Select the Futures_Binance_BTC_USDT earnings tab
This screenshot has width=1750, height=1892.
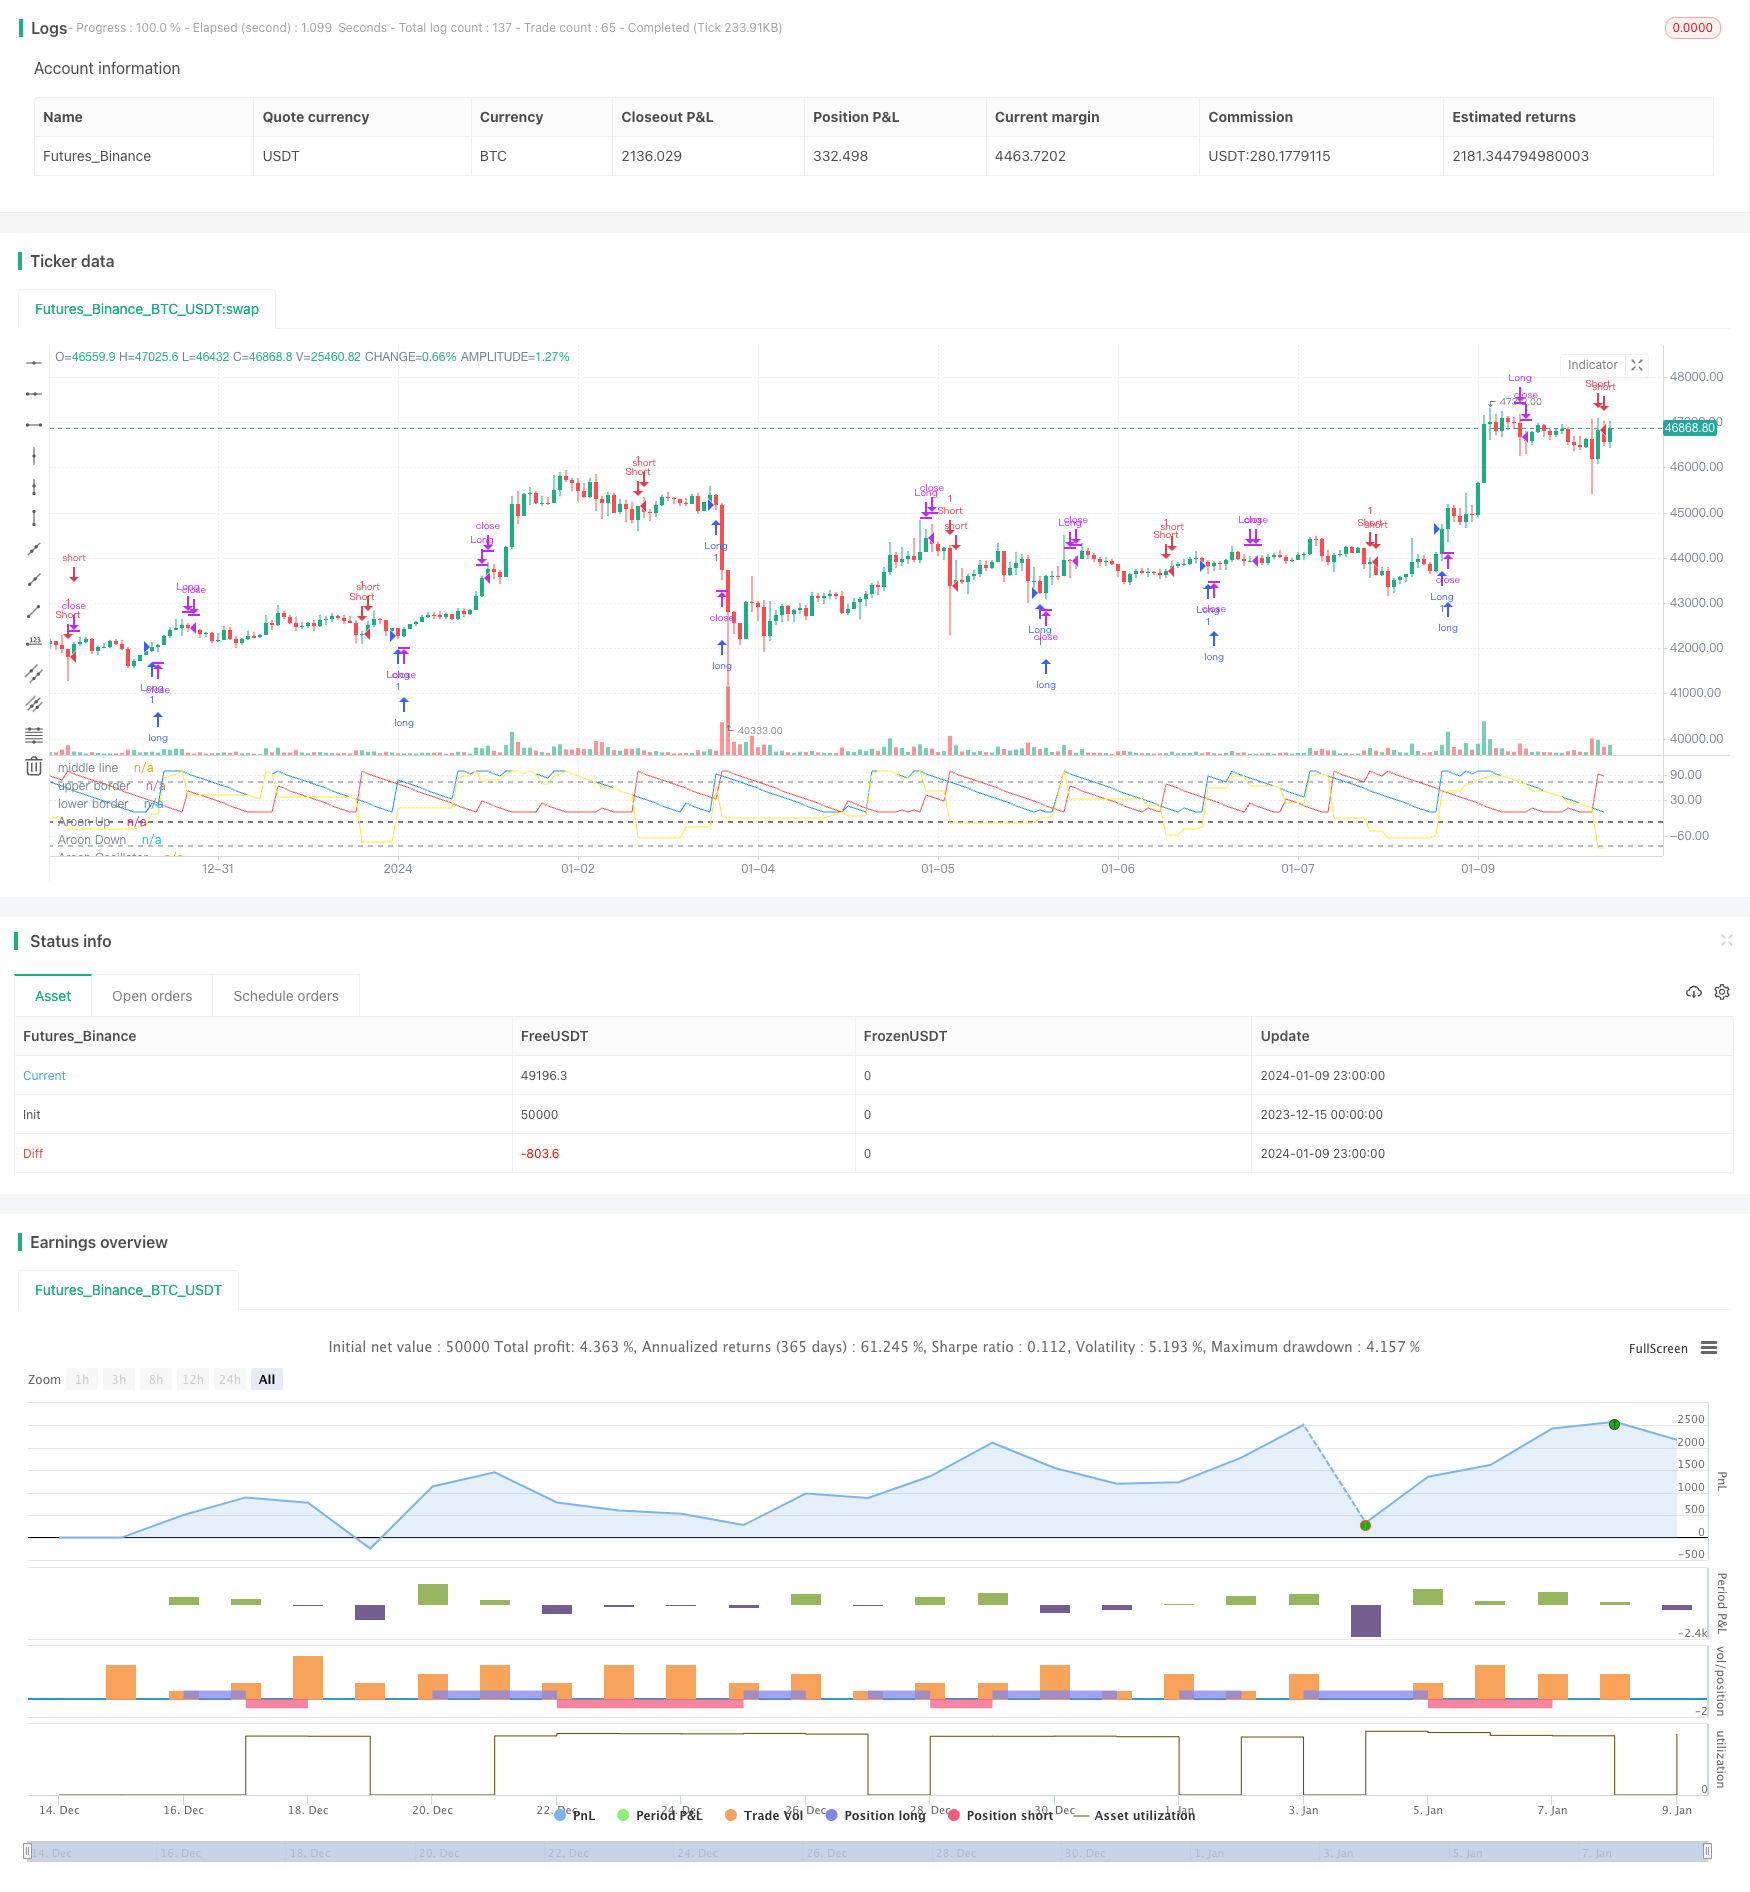tap(128, 1290)
